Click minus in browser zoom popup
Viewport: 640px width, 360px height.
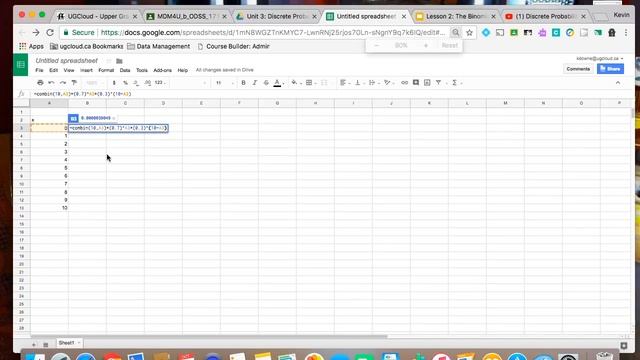[x=376, y=45]
